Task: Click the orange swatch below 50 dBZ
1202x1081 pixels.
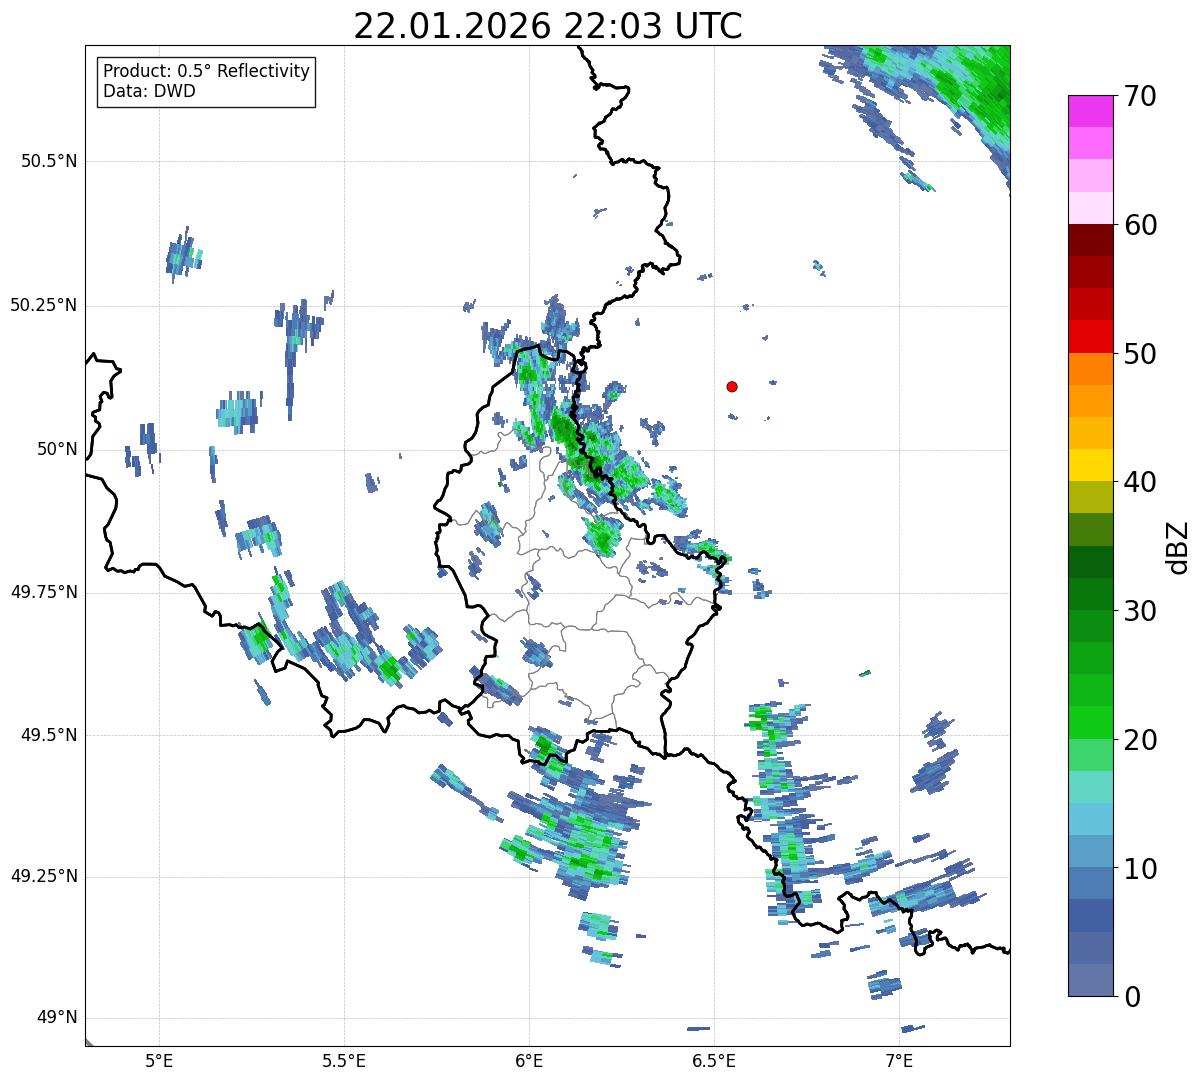Action: (1091, 369)
